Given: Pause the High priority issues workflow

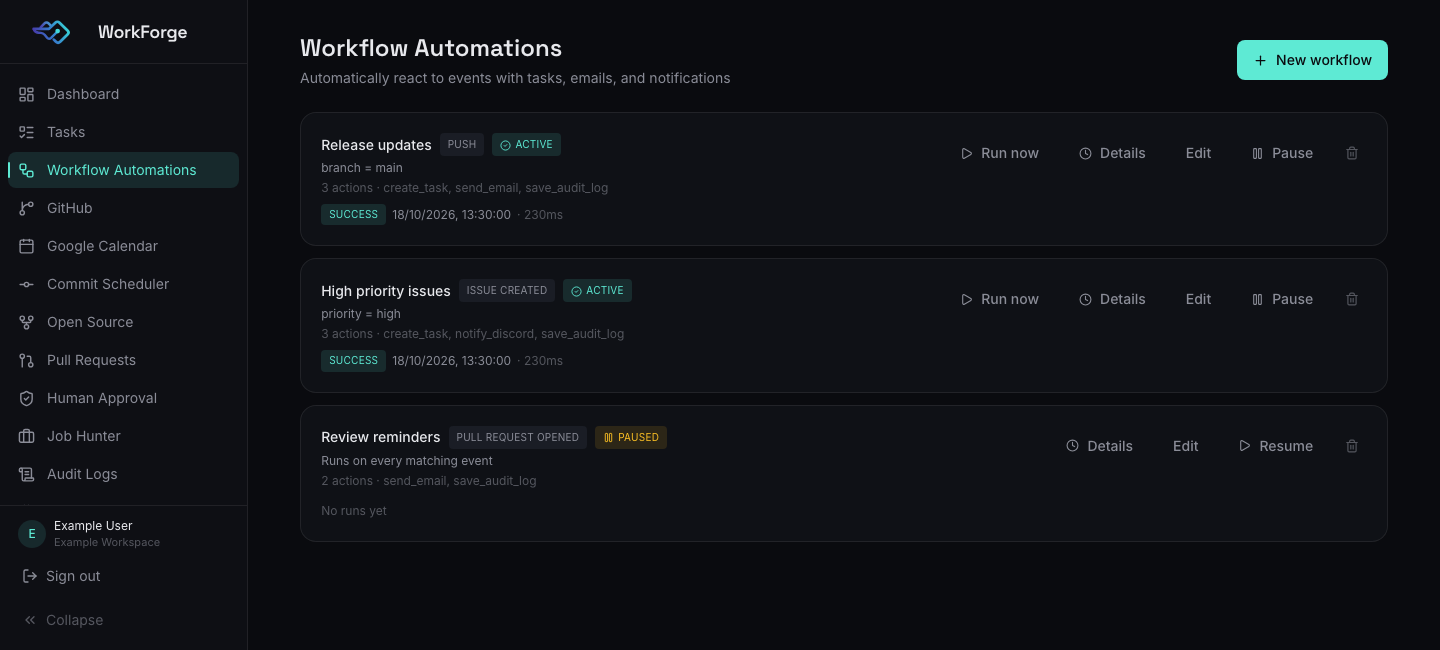Looking at the screenshot, I should [1282, 299].
